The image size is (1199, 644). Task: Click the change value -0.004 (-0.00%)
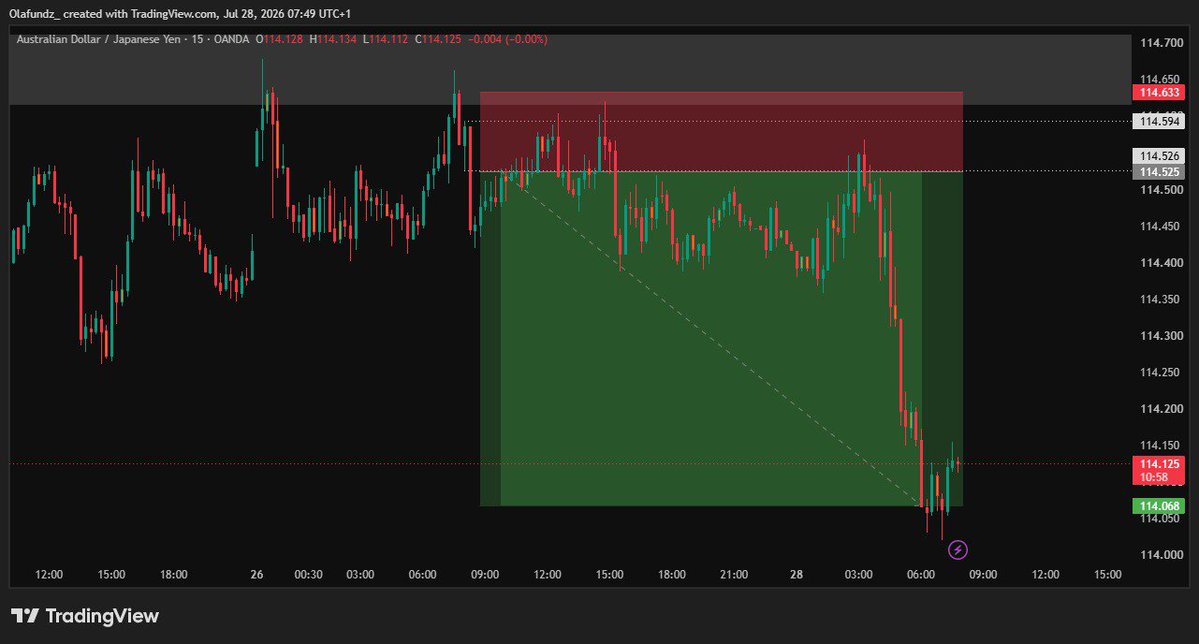coord(507,39)
